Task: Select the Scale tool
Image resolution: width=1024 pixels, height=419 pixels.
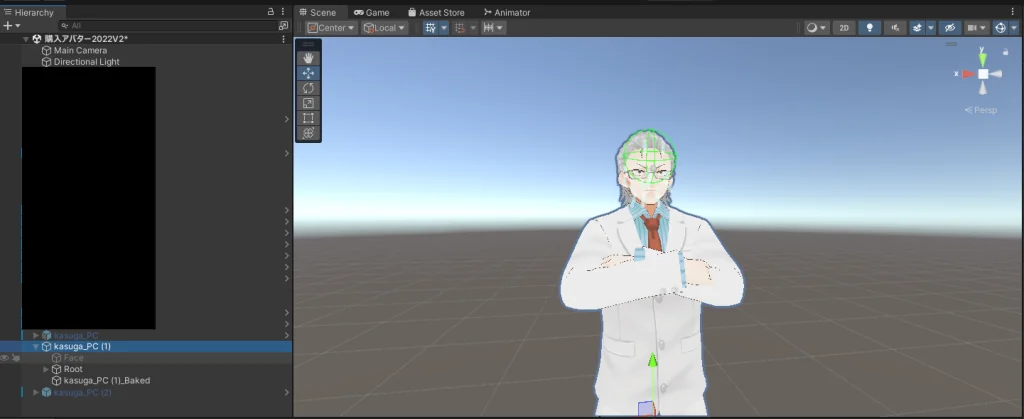Action: 308,103
